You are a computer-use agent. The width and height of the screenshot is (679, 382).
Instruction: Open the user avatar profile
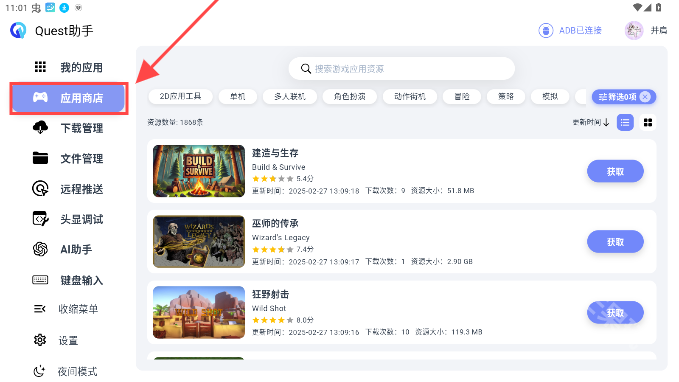[x=634, y=30]
